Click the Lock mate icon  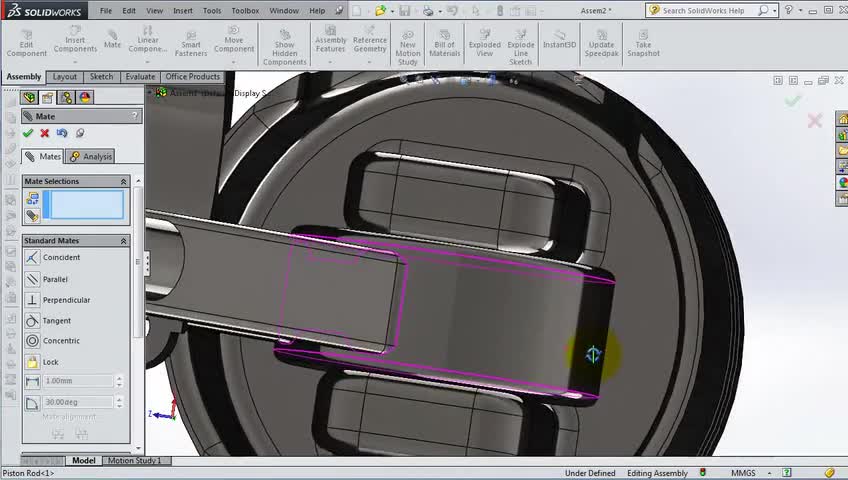click(x=33, y=362)
